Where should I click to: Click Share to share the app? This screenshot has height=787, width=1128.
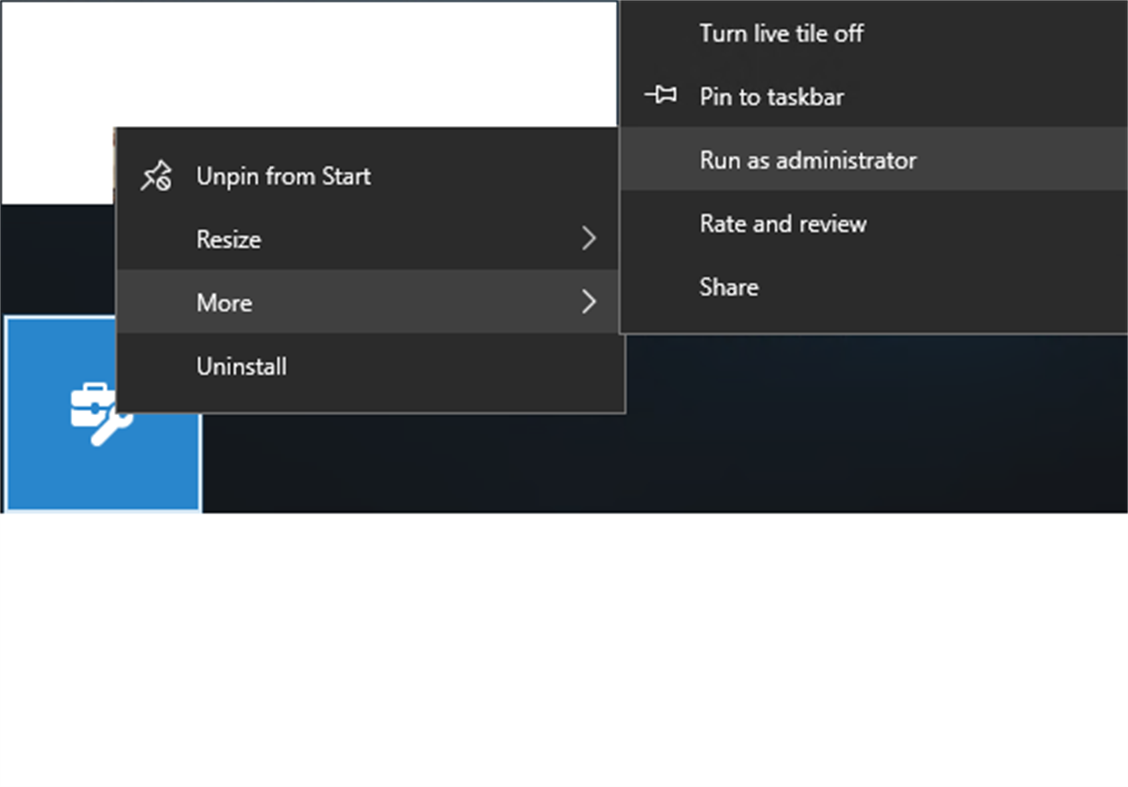(x=728, y=287)
